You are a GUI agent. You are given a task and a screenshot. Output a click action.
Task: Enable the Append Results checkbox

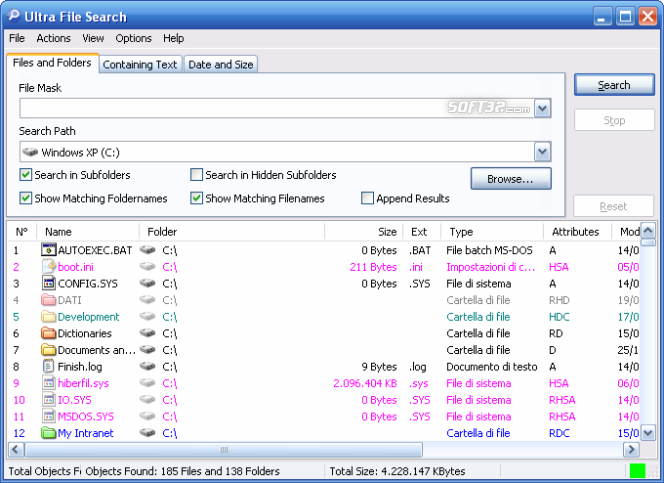coord(367,198)
